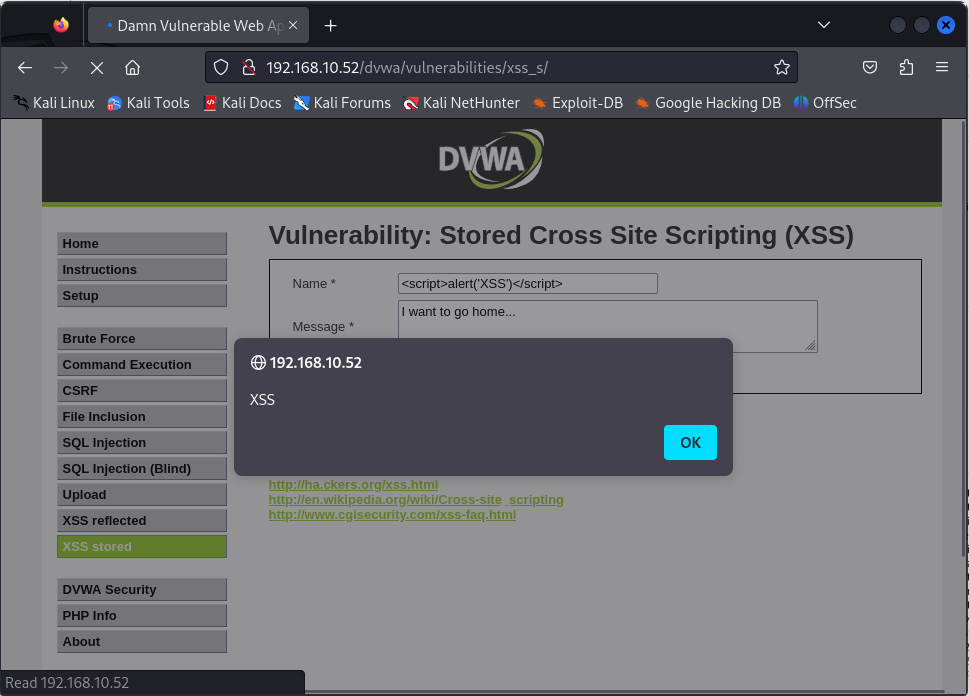Image resolution: width=969 pixels, height=696 pixels.
Task: Open a new tab with plus button
Action: point(331,25)
